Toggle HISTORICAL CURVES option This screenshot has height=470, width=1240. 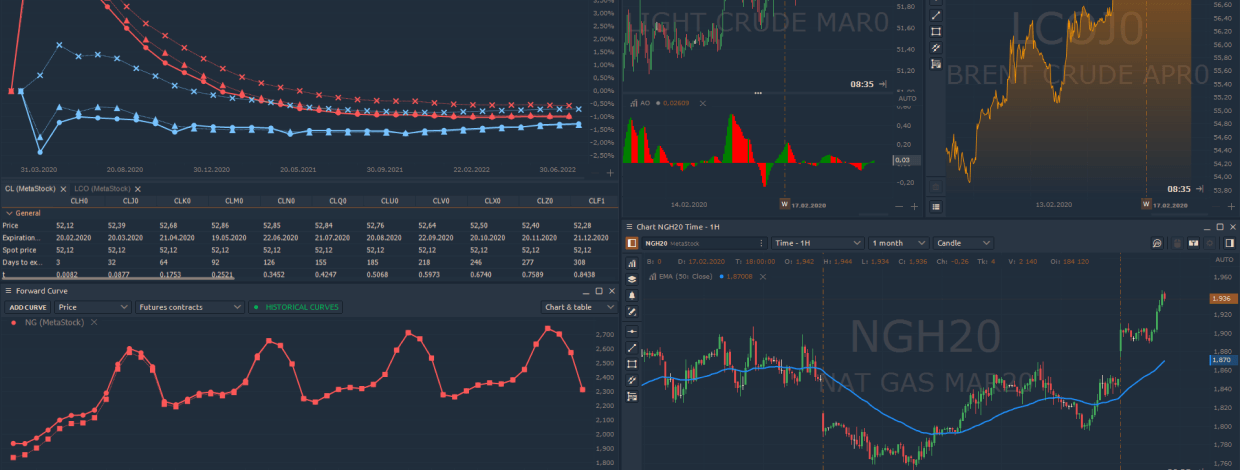tap(295, 307)
